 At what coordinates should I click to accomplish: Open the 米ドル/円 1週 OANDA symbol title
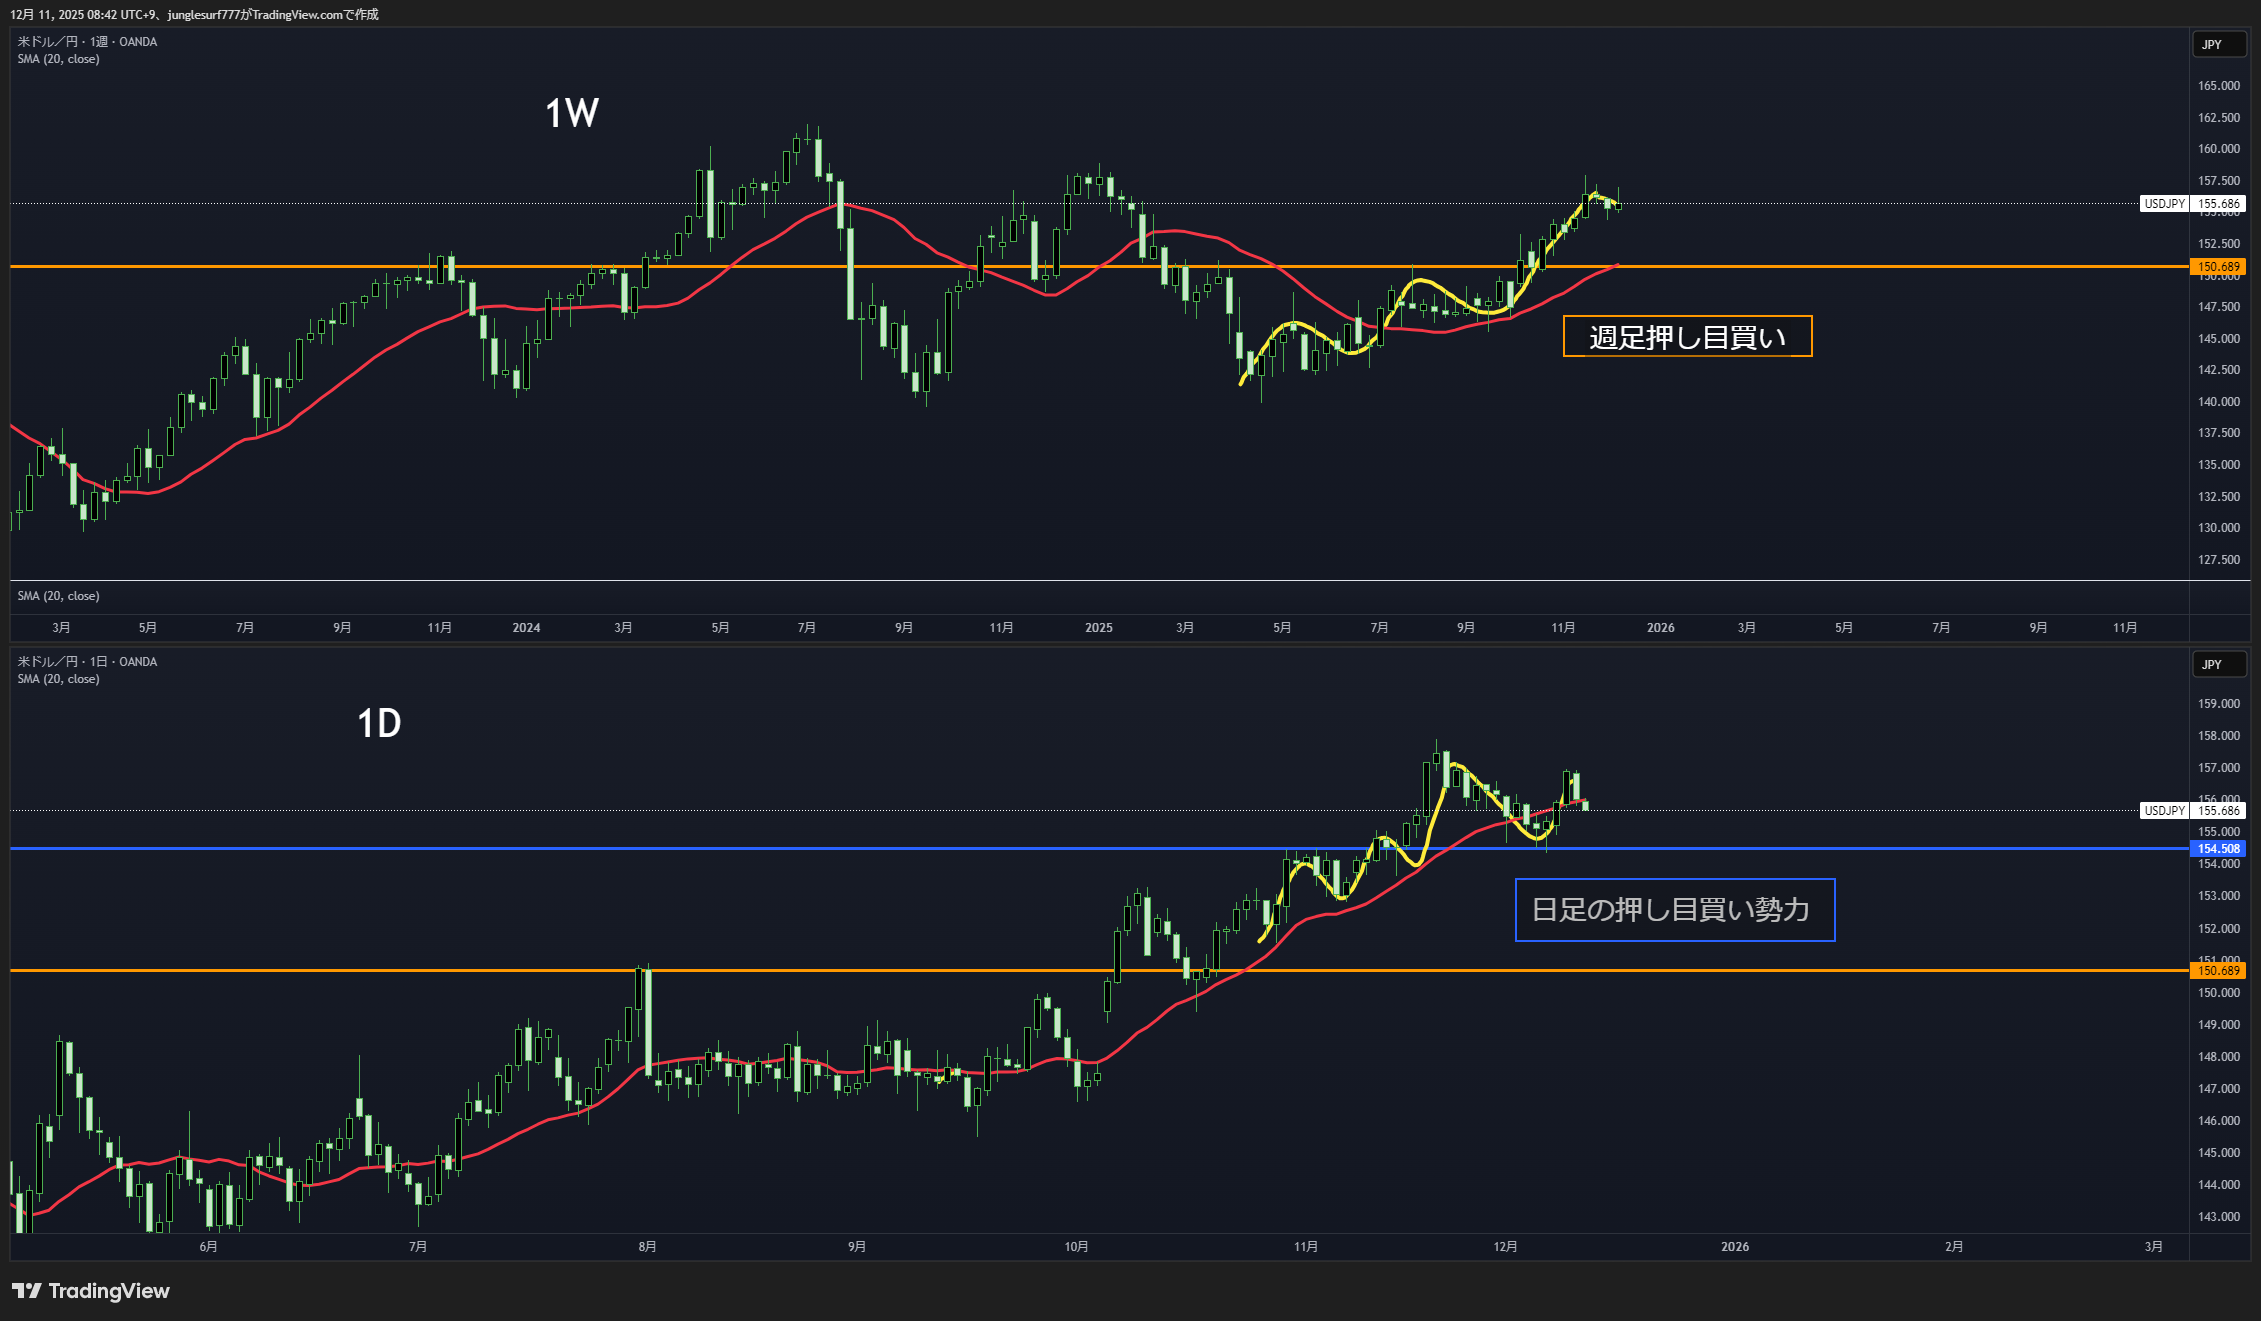tap(87, 42)
